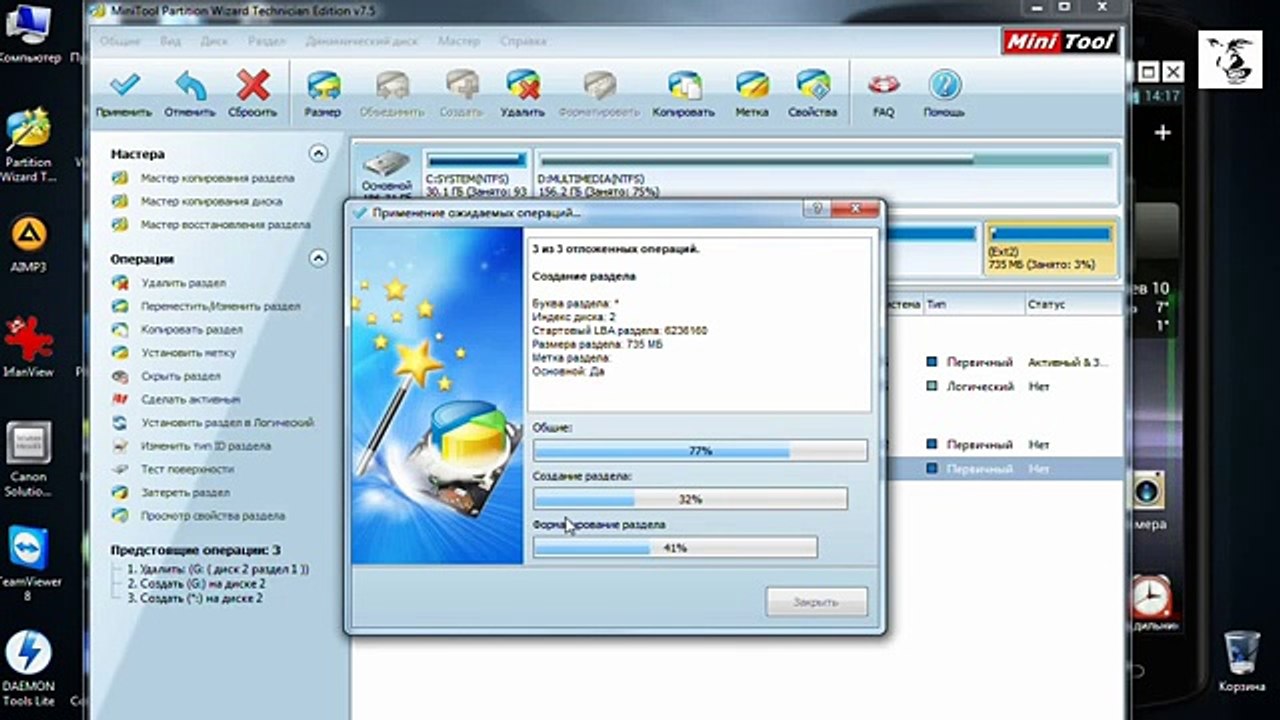Click the Статус column header
This screenshot has height=720, width=1280.
[1072, 304]
